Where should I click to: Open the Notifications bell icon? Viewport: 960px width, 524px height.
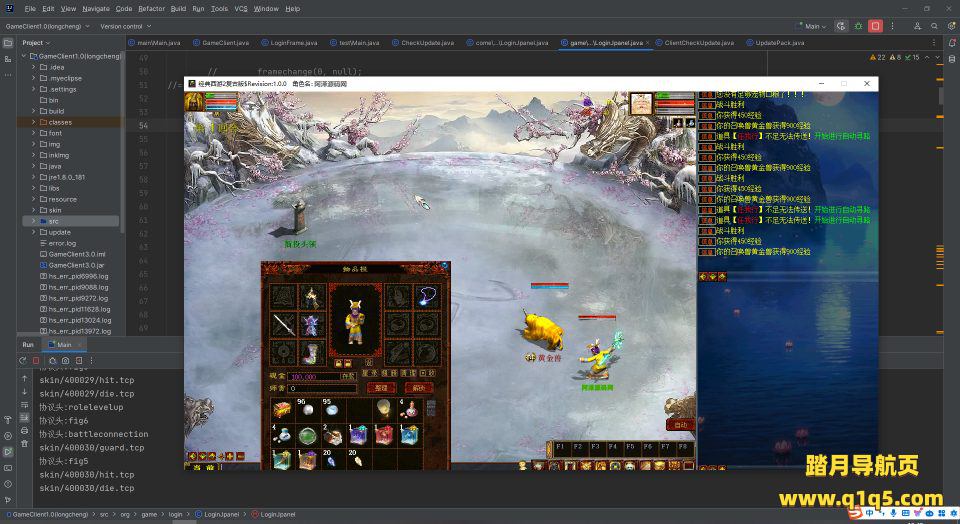(952, 43)
